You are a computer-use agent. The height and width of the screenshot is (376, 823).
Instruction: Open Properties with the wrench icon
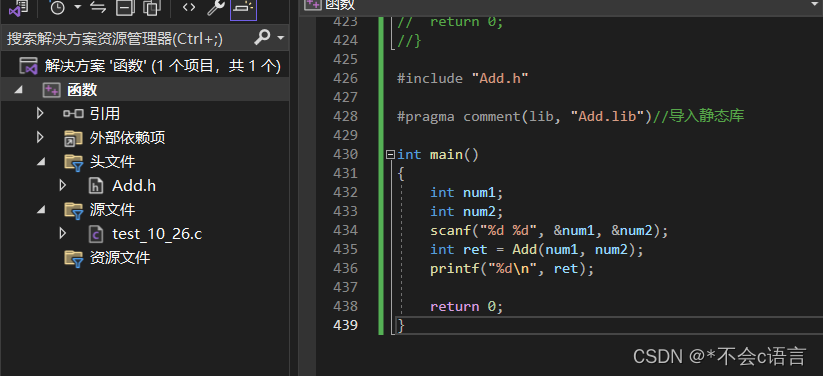pos(216,7)
